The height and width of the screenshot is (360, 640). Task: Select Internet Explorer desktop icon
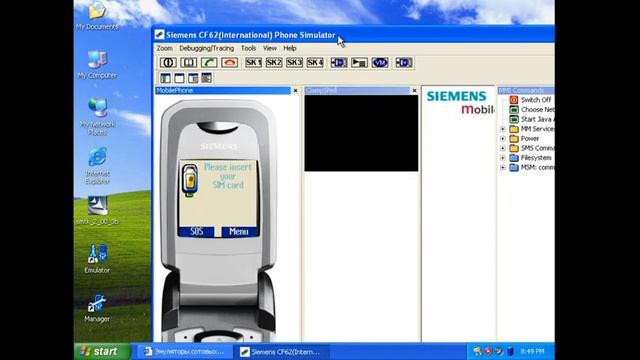pos(97,166)
